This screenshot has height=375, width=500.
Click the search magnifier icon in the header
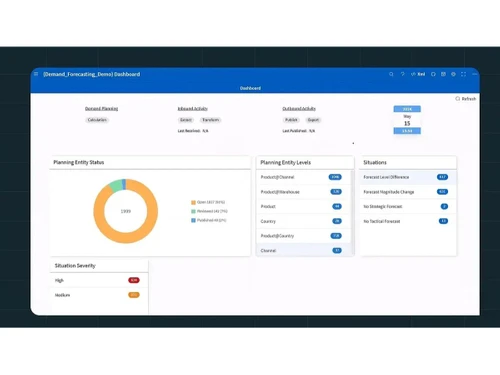click(x=391, y=74)
